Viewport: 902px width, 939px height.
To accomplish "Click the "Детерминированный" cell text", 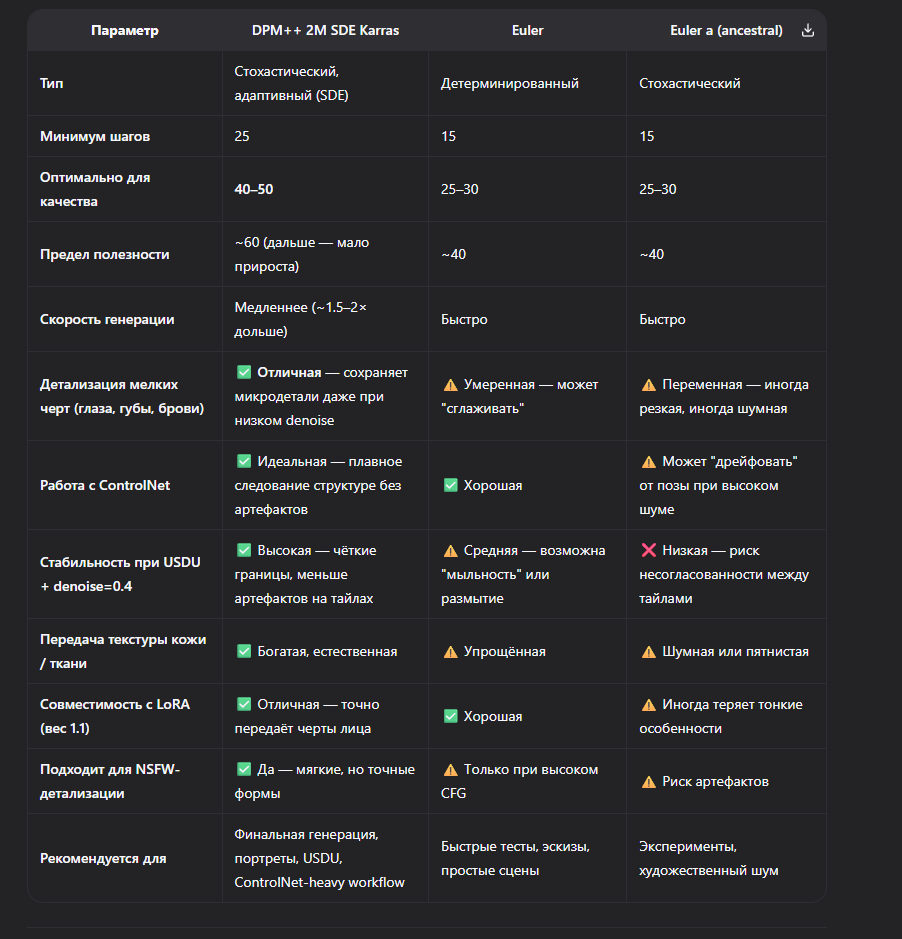I will click(510, 83).
